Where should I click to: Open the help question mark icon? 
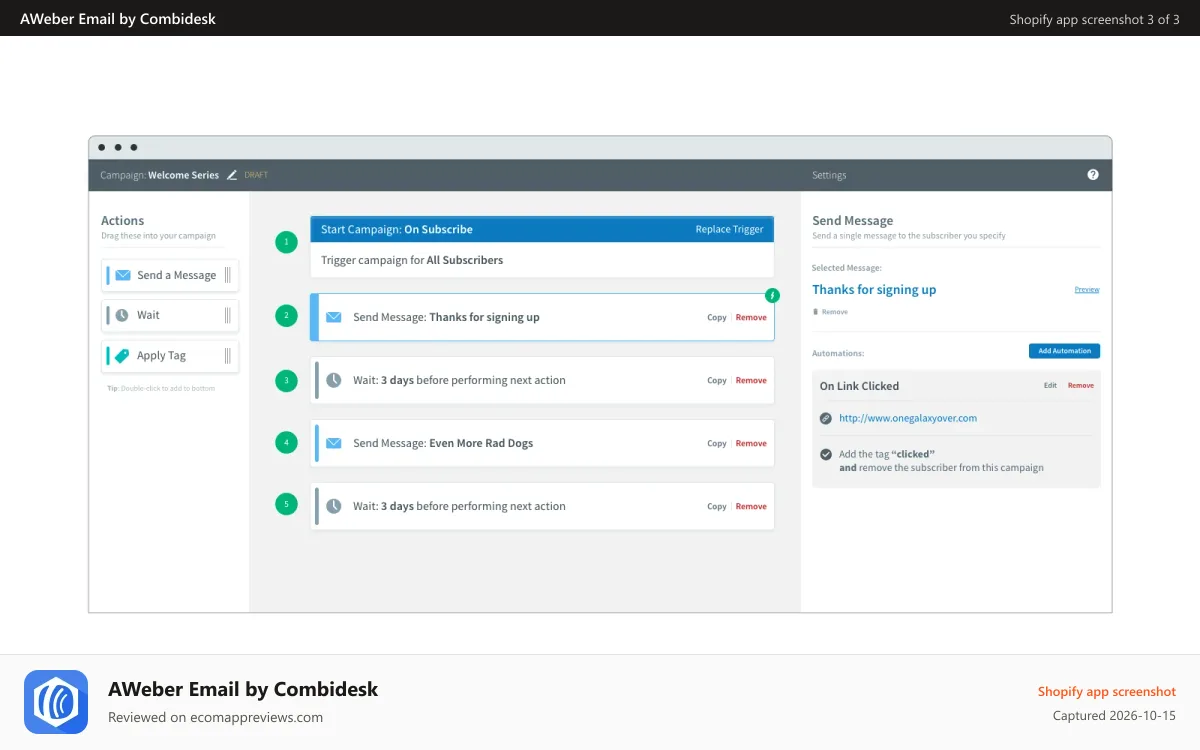1093,175
